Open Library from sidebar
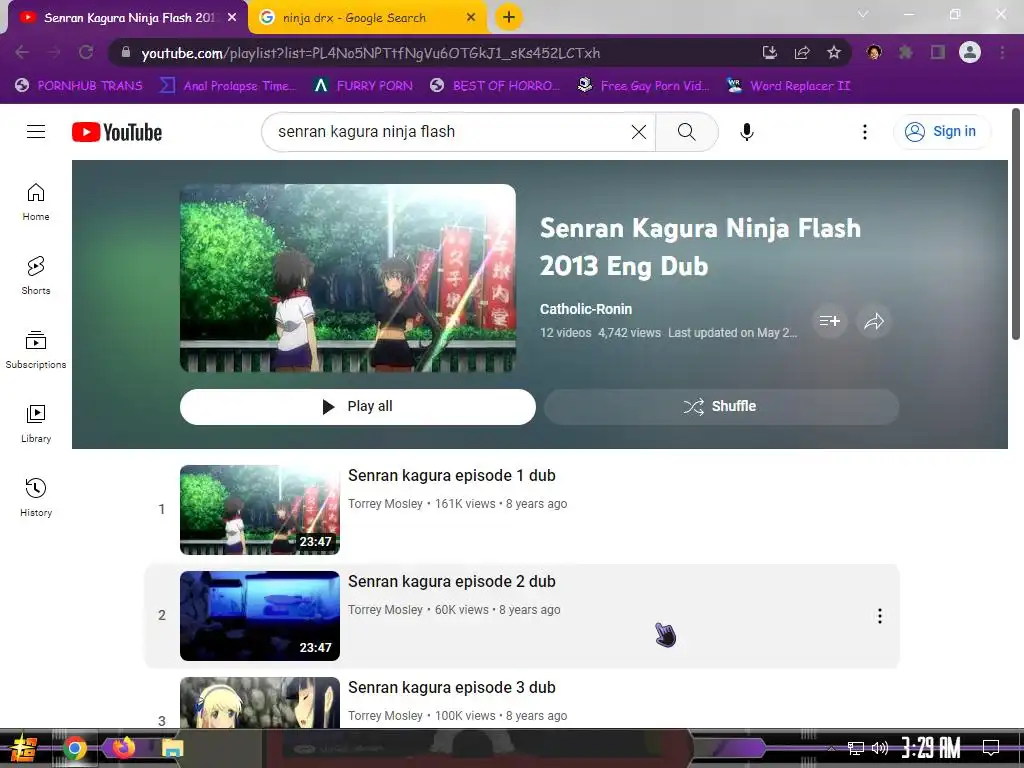Image resolution: width=1024 pixels, height=768 pixels. click(x=36, y=424)
